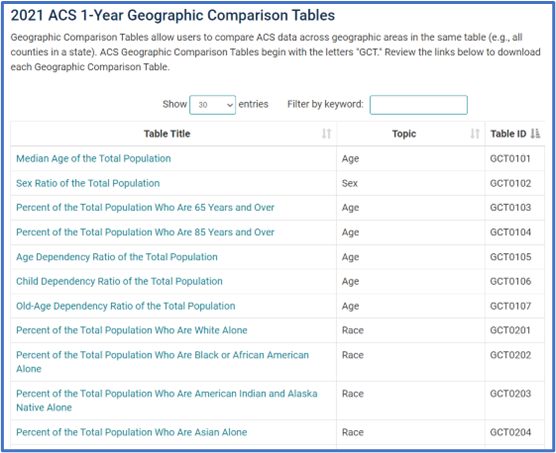Open Child Dependency Ratio of Total Population

pos(119,281)
